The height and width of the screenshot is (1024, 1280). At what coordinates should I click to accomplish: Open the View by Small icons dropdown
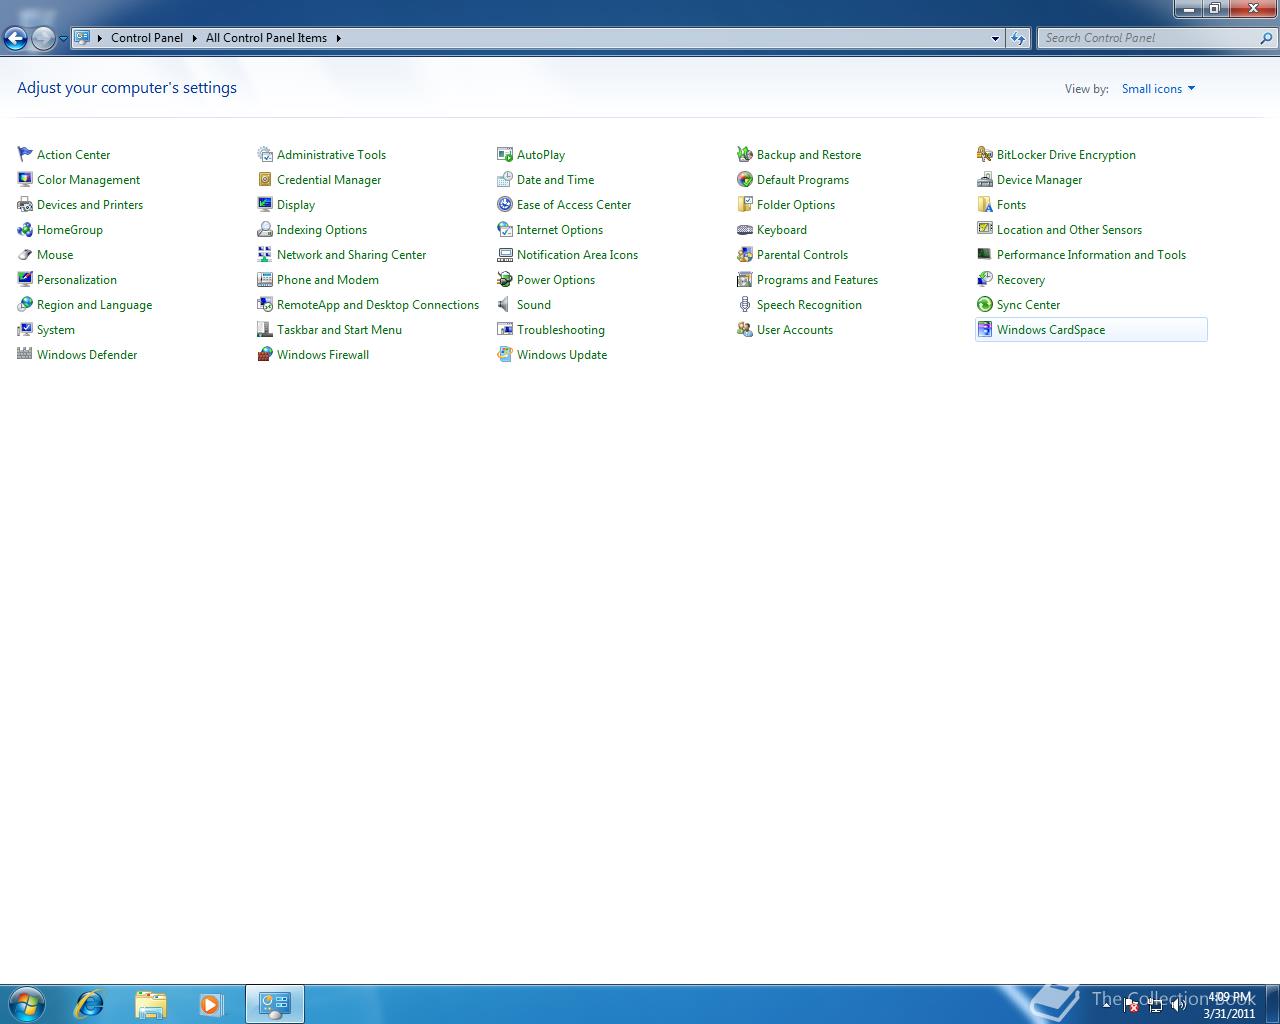1157,88
